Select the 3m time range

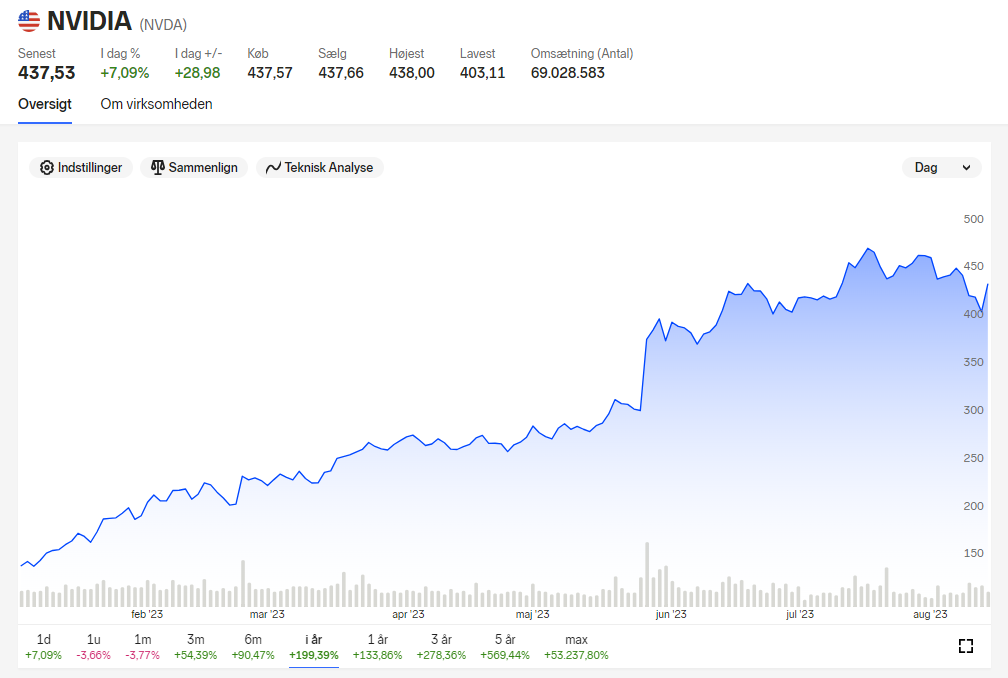coord(195,647)
